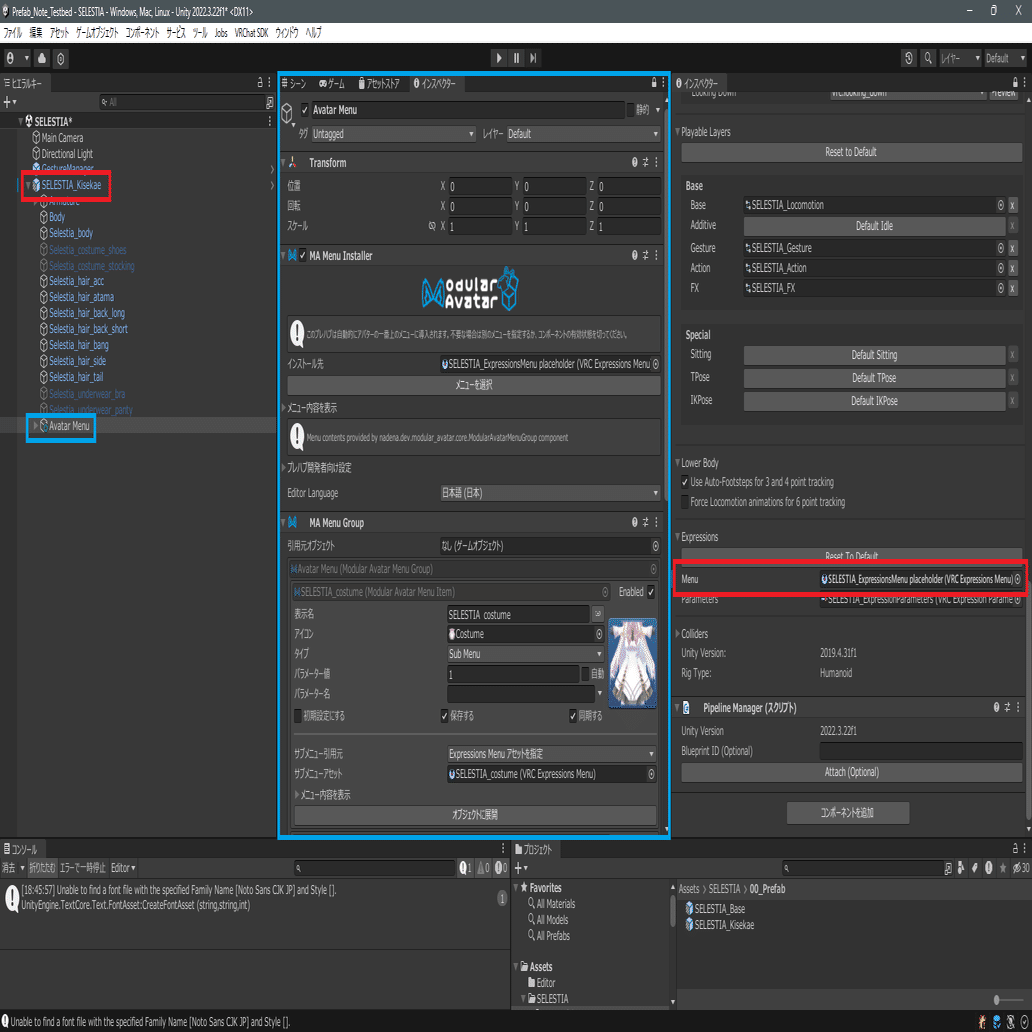Click the Step frame button
The width and height of the screenshot is (1032, 1032).
(533, 58)
